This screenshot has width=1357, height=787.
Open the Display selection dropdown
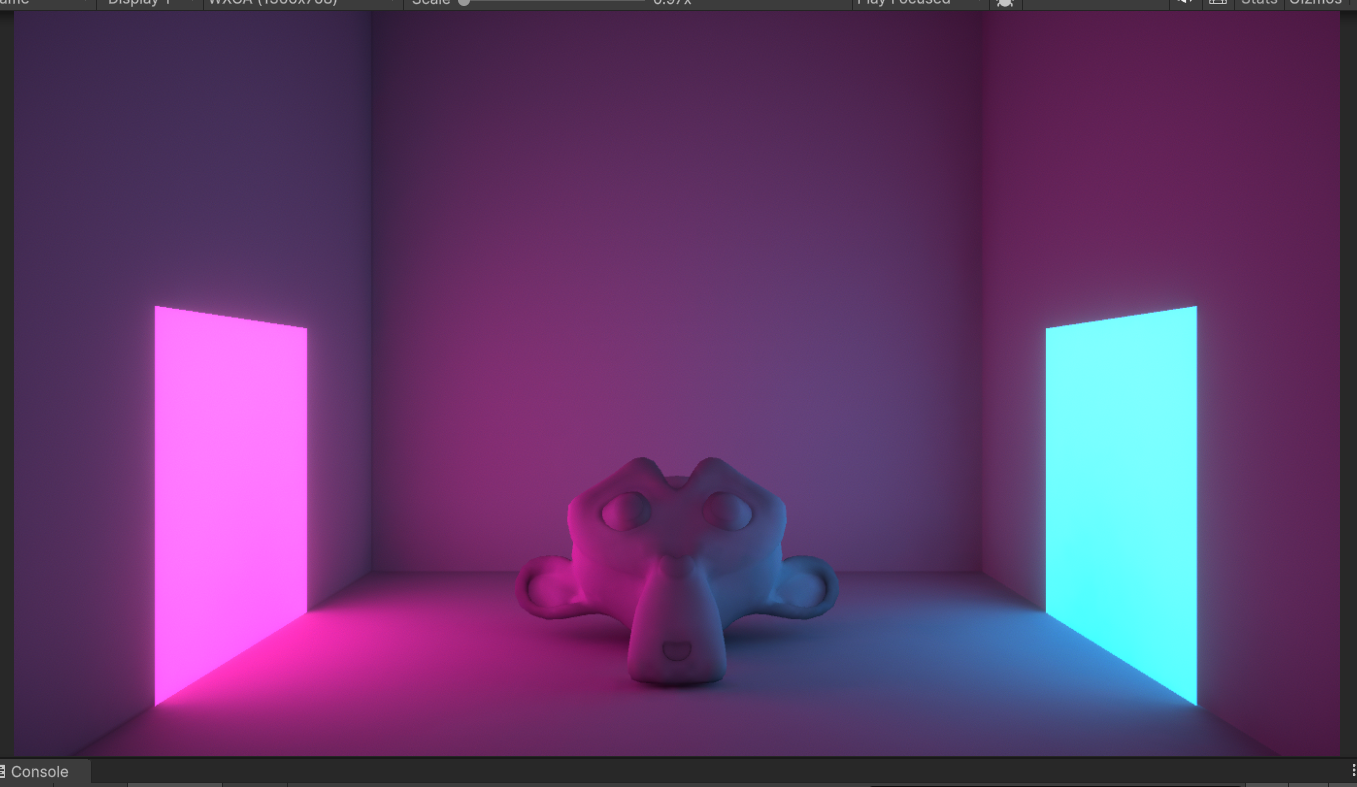149,3
